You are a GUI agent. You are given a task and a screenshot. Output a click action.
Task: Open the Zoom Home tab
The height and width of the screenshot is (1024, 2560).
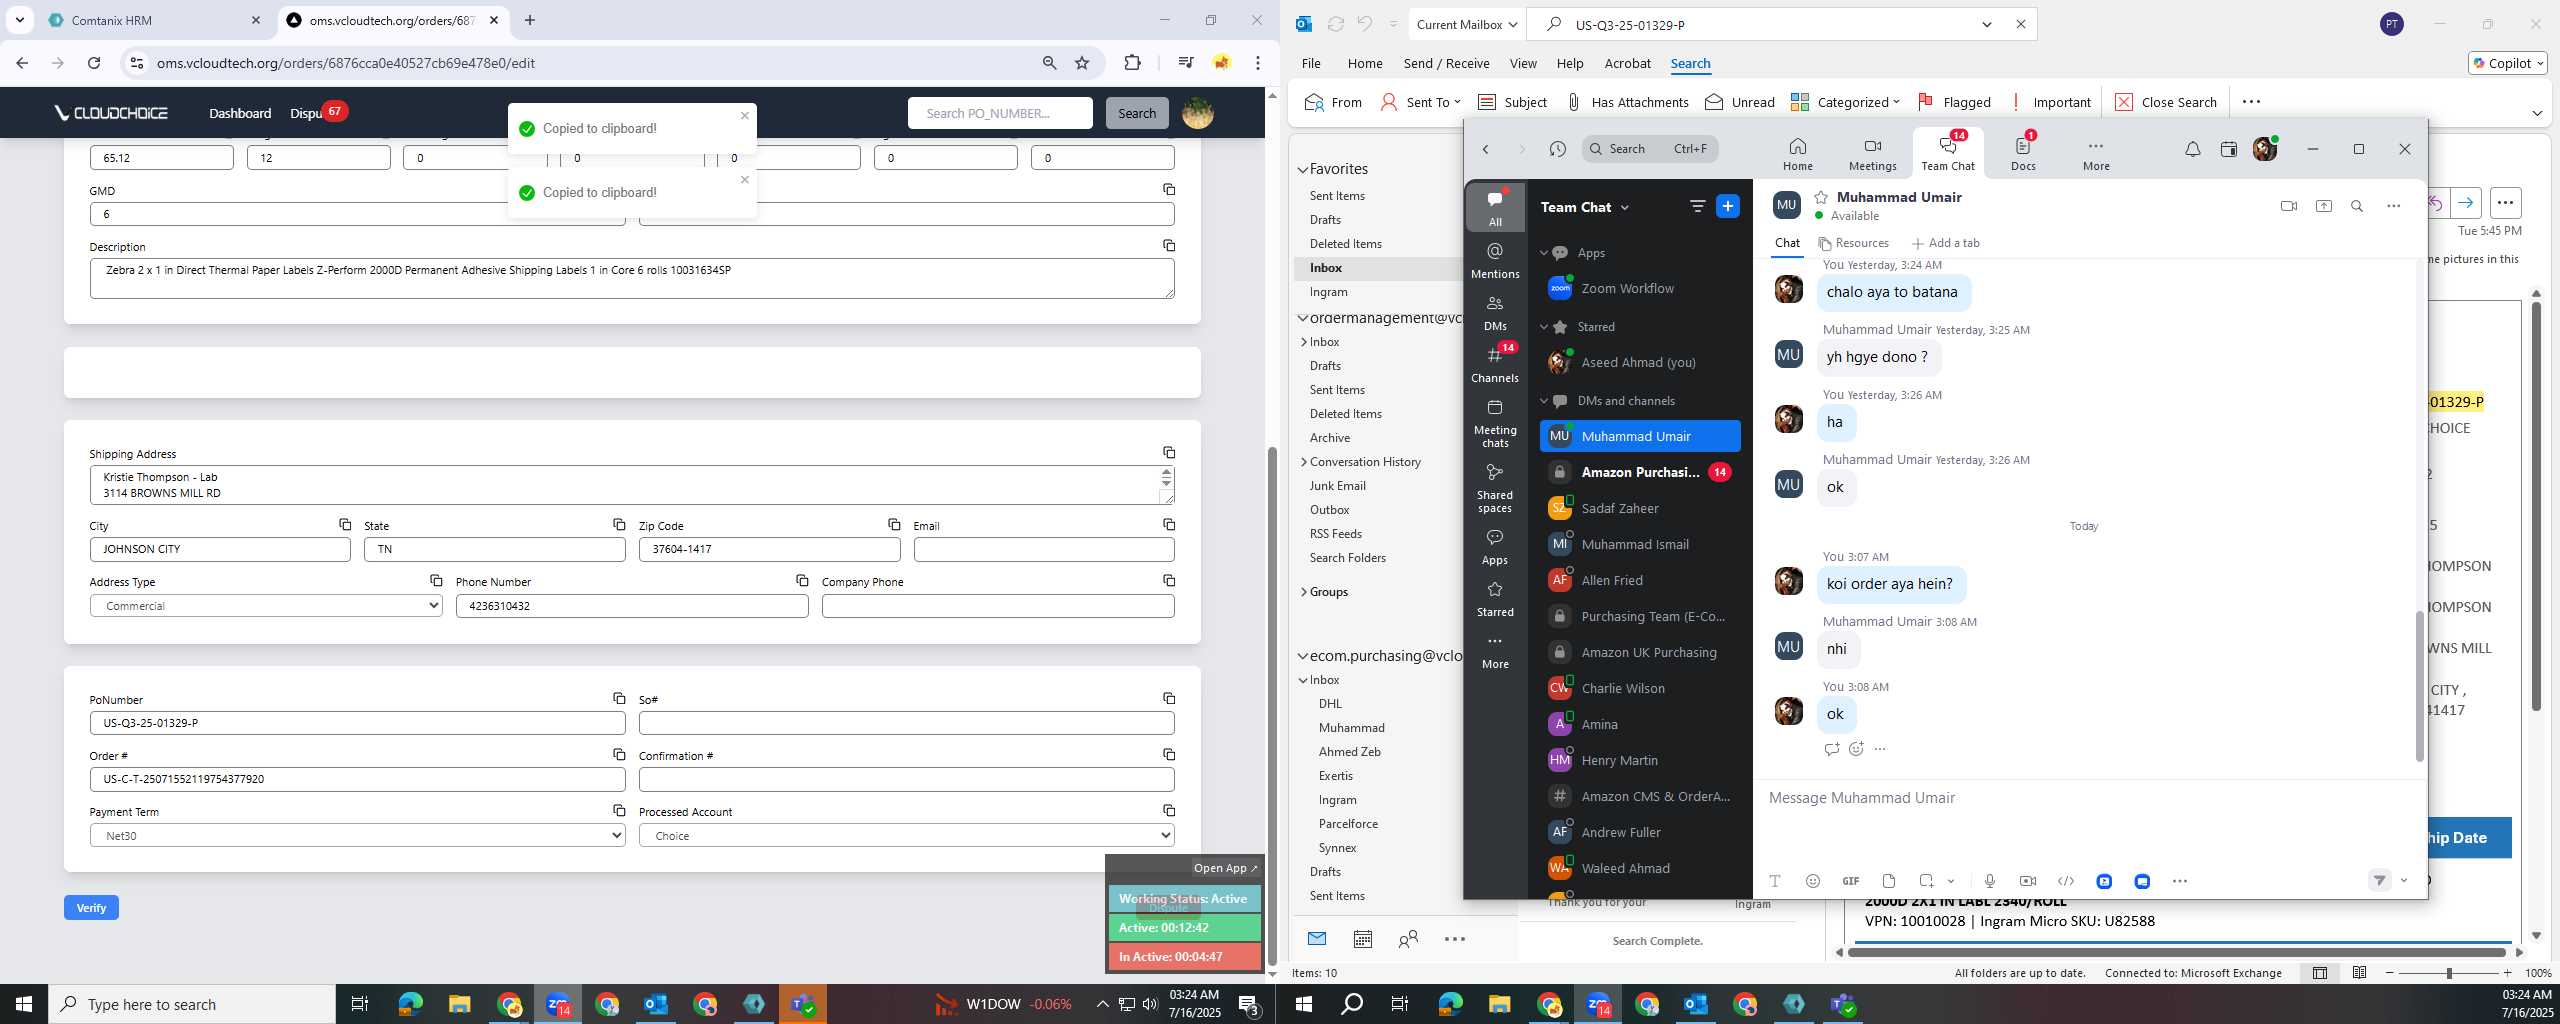tap(1797, 153)
